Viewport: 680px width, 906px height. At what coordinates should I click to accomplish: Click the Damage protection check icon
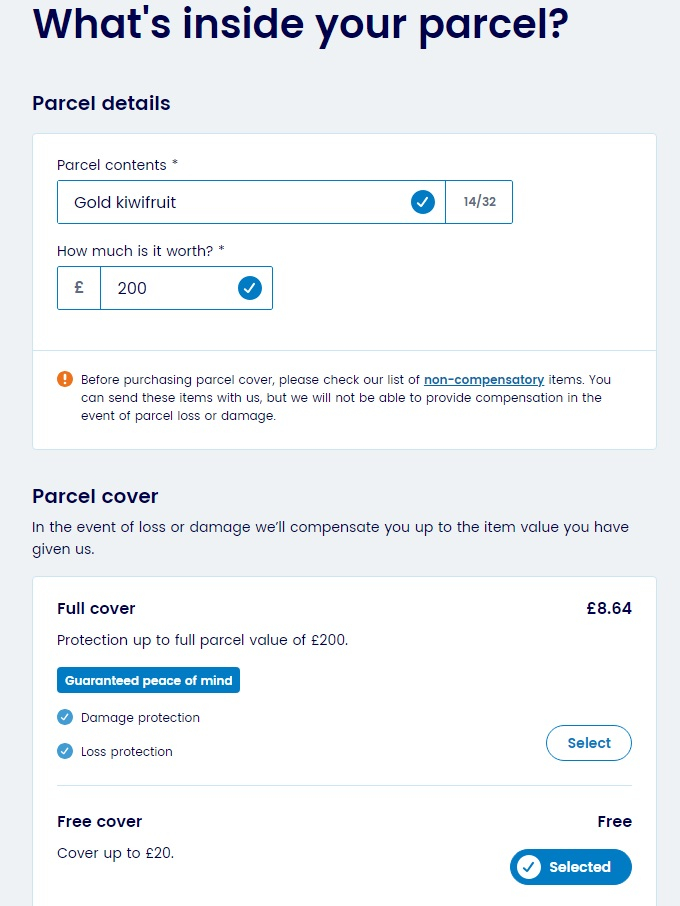tap(65, 717)
